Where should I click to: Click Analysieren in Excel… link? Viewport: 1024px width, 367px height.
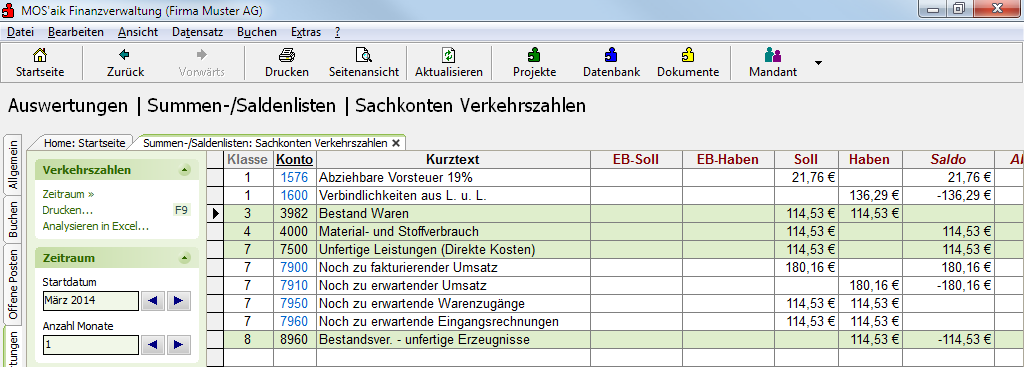(x=95, y=227)
